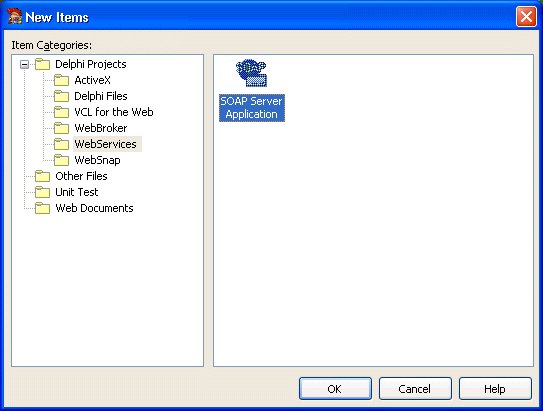543x411 pixels.
Task: Collapse the Delphi Projects tree node
Action: tap(24, 64)
